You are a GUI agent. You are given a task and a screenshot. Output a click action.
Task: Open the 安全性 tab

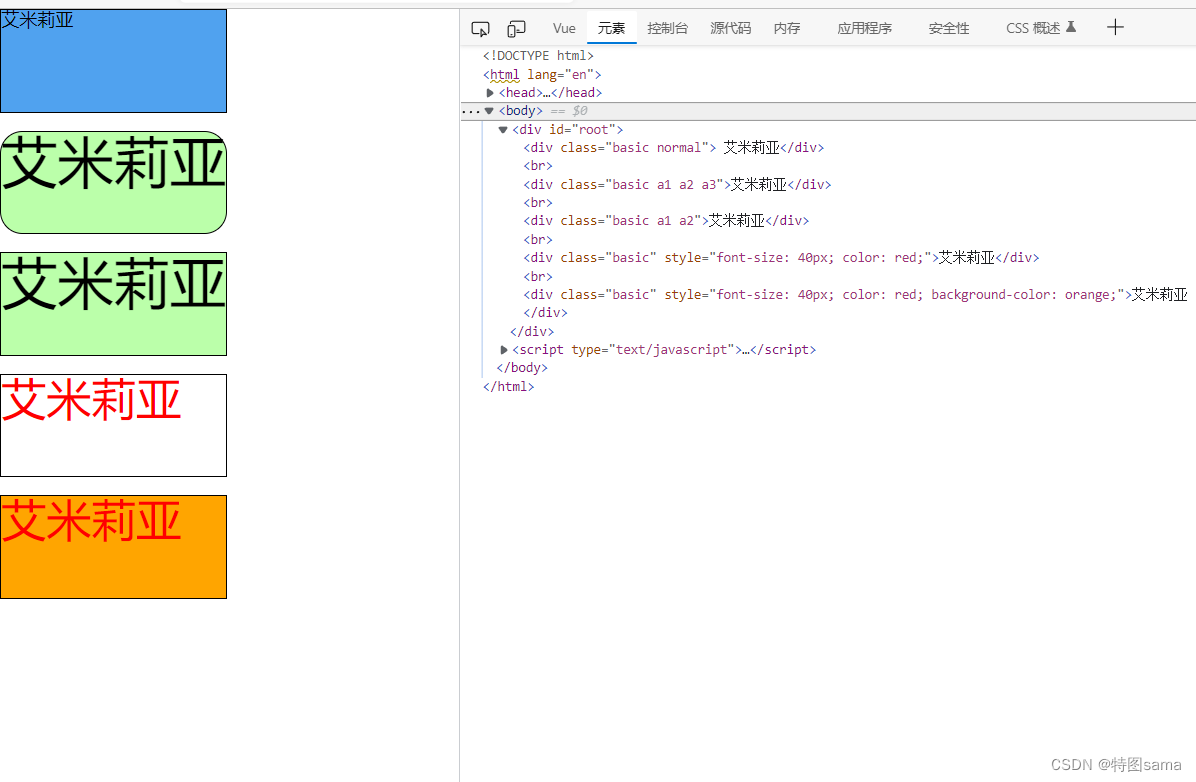(x=949, y=28)
